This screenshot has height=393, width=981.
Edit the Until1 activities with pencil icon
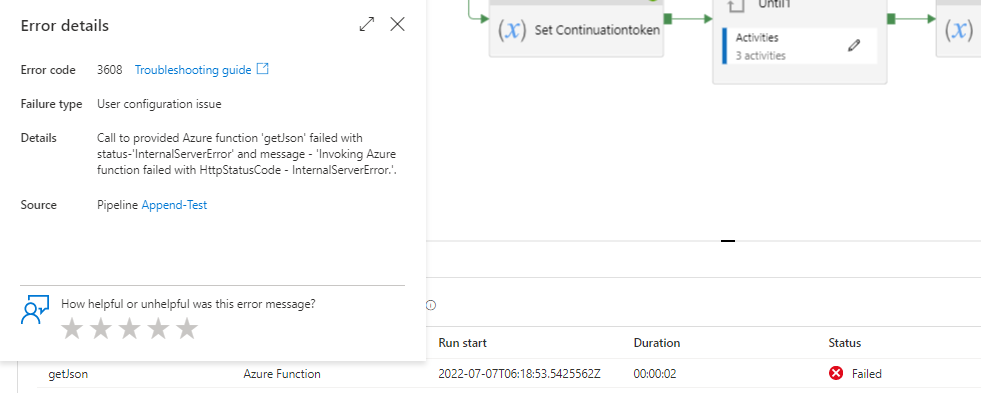(x=854, y=46)
